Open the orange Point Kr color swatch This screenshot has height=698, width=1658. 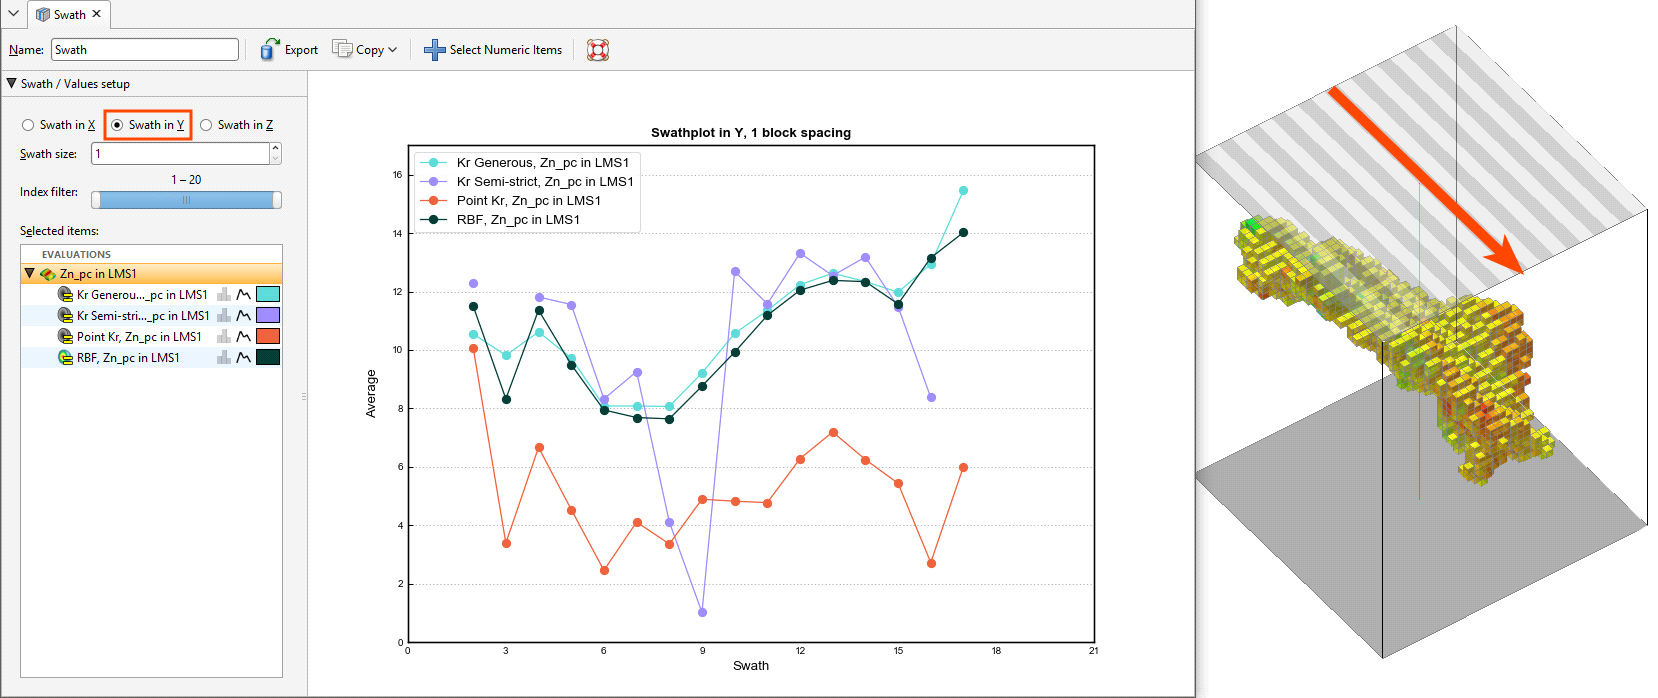268,337
